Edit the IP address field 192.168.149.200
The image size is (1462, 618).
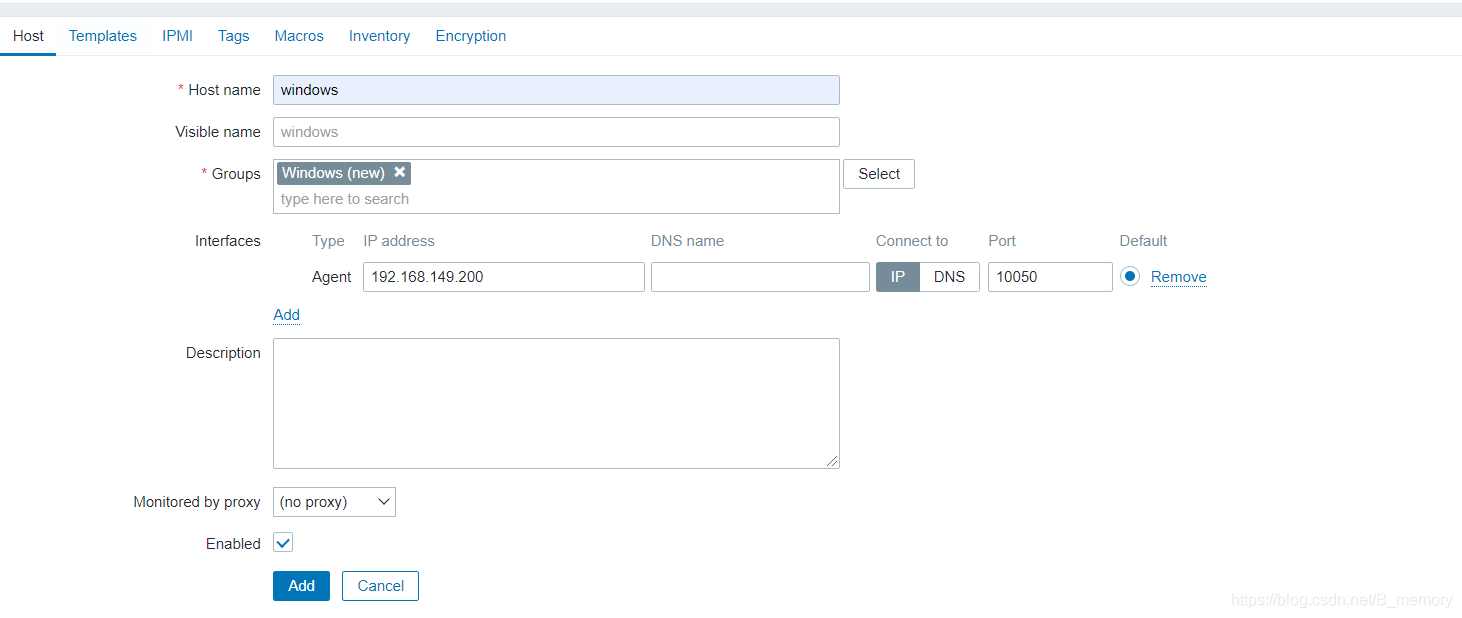pyautogui.click(x=504, y=277)
